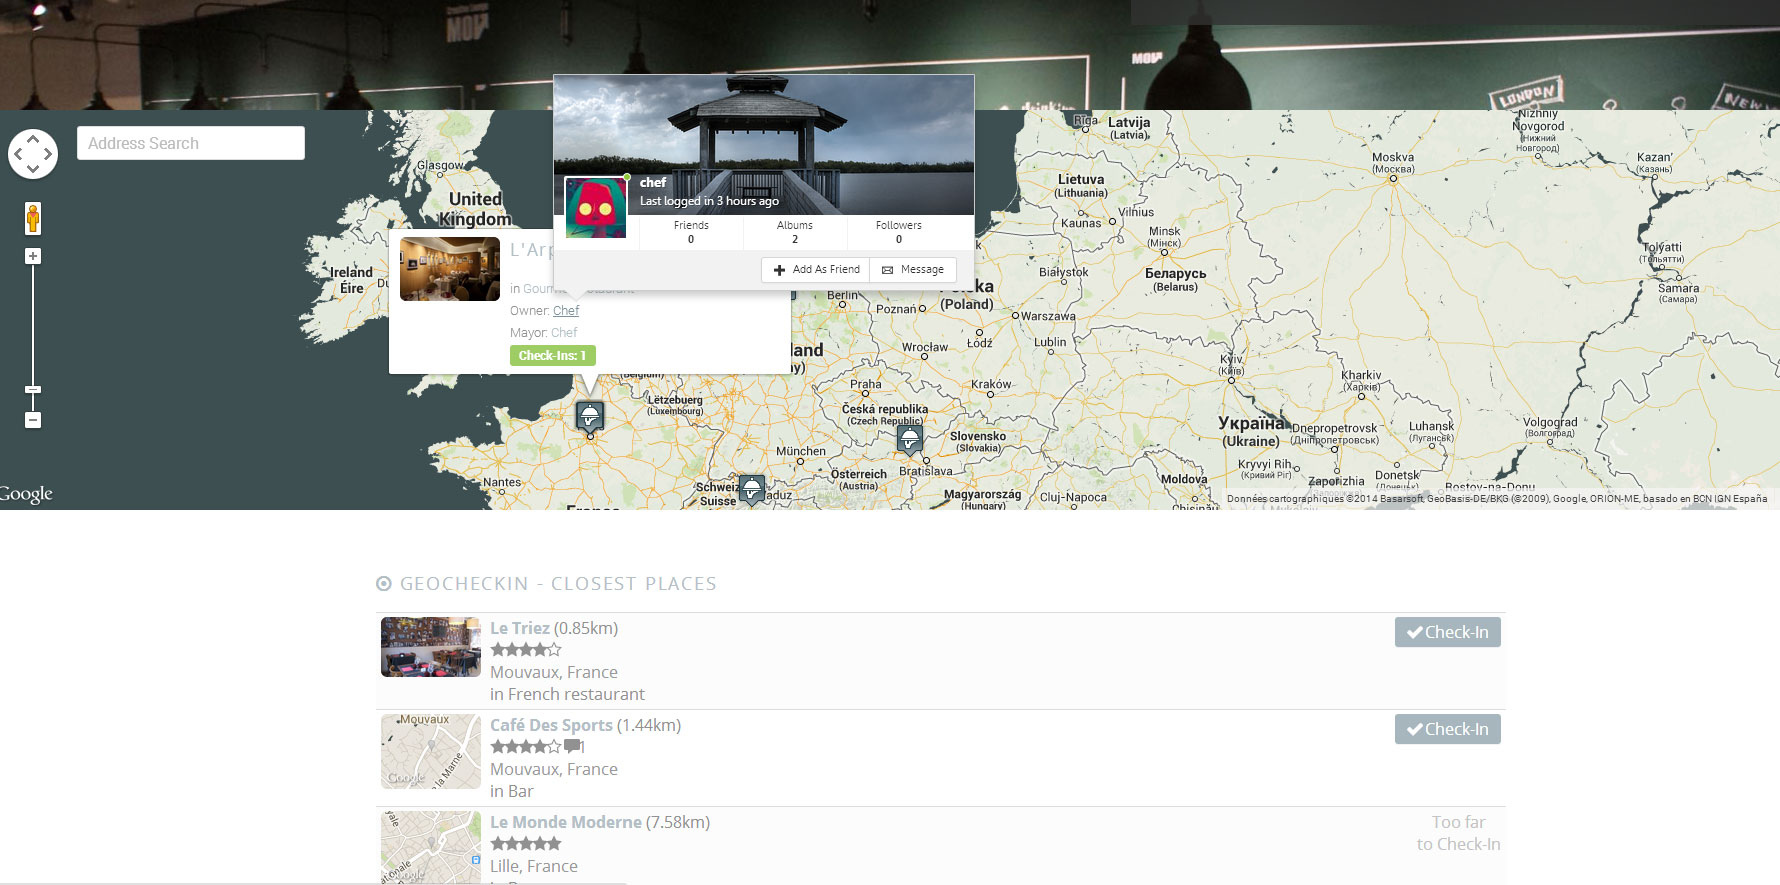
Task: Zoom out with the map minus button
Action: [33, 420]
